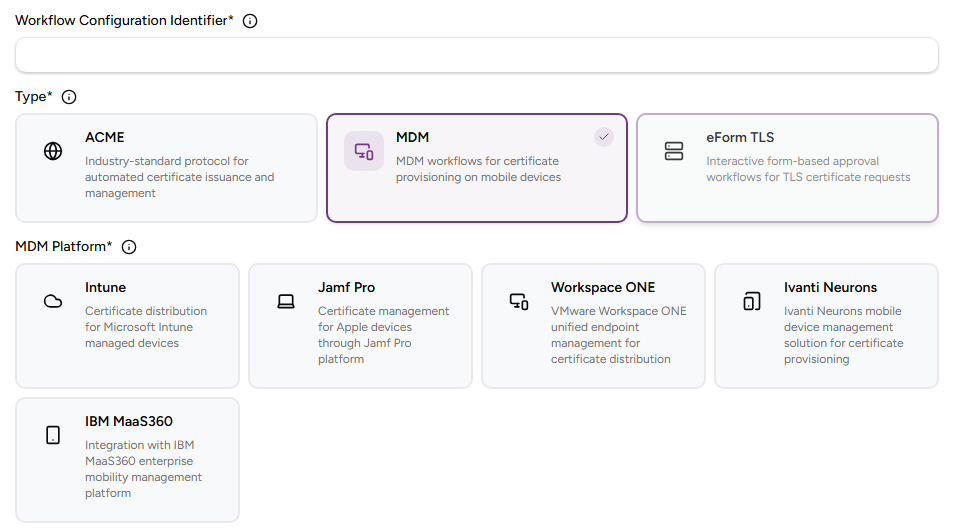
Task: Click the 'Type*' label
Action: (34, 97)
